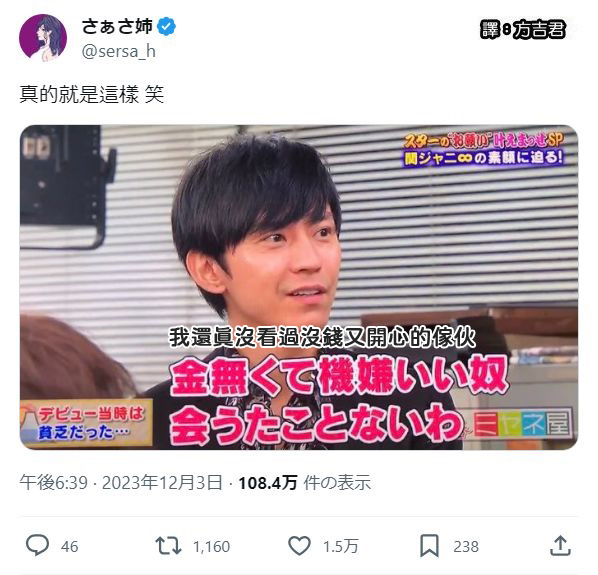Like the tweet with the heart icon
Viewport: 598px width, 575px height.
[x=299, y=546]
